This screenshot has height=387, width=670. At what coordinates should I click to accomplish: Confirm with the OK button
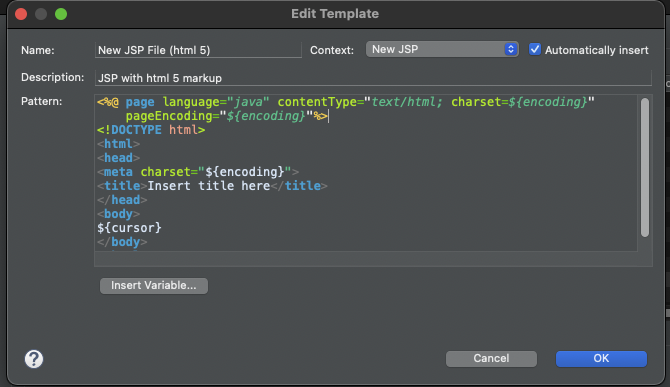pos(601,358)
